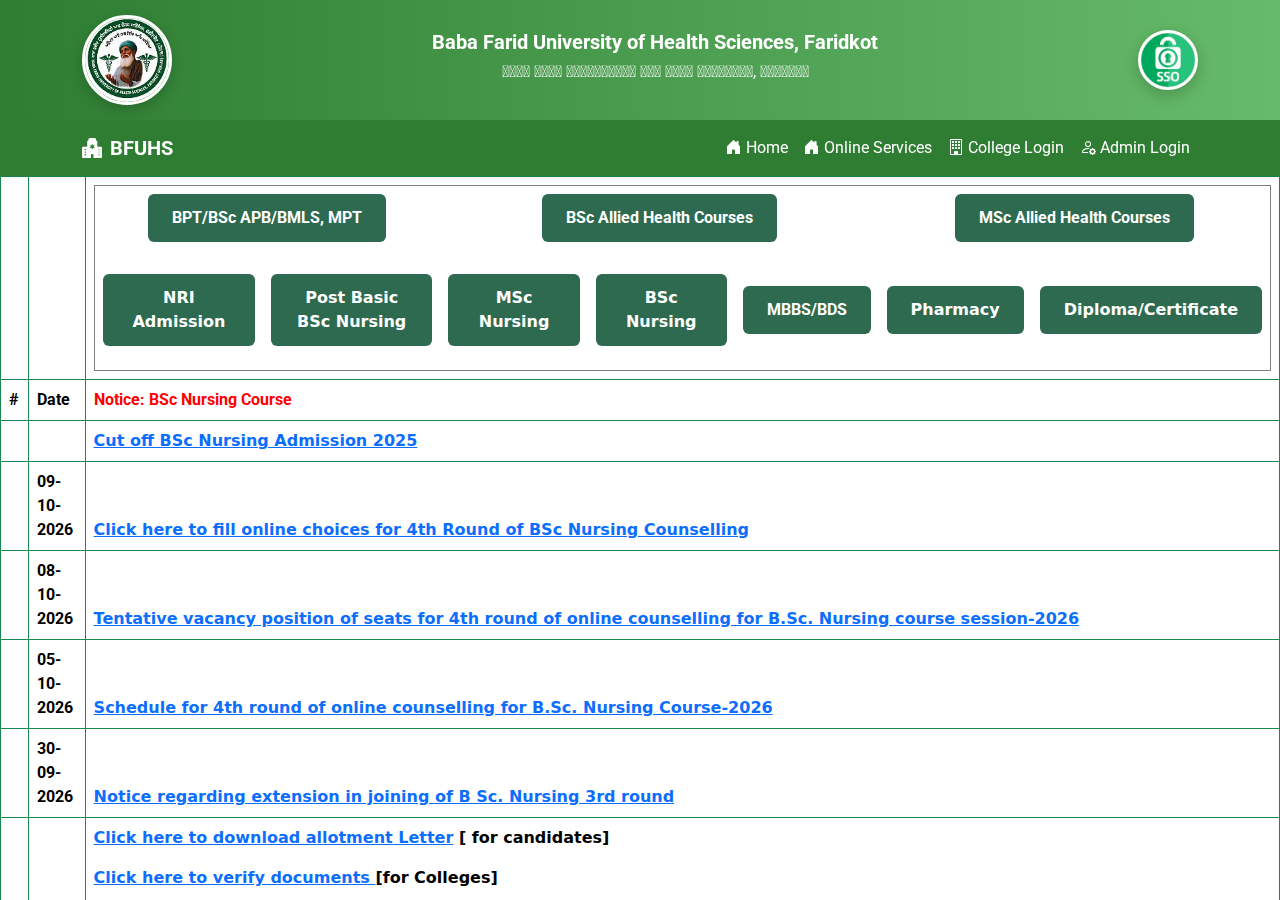This screenshot has width=1280, height=900.
Task: Click the date 05-10-2026 cell
Action: 55,684
